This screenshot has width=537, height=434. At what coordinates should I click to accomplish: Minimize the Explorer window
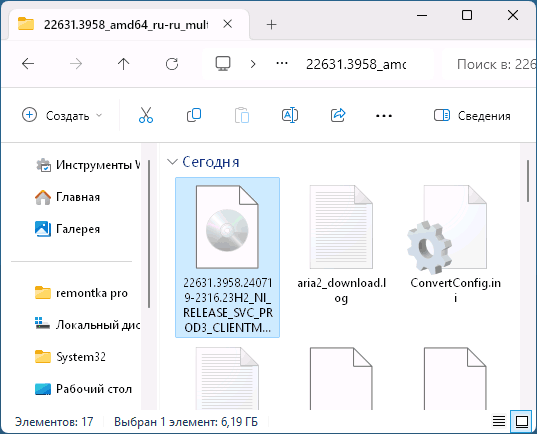point(422,15)
